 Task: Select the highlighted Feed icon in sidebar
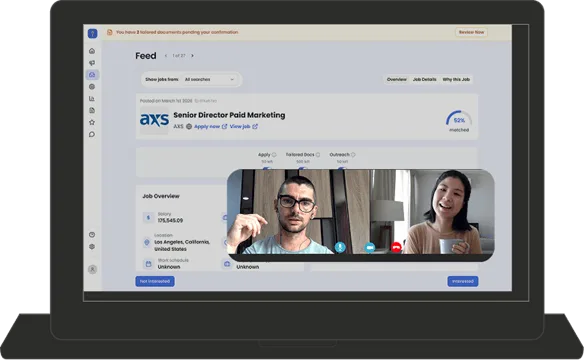click(92, 75)
